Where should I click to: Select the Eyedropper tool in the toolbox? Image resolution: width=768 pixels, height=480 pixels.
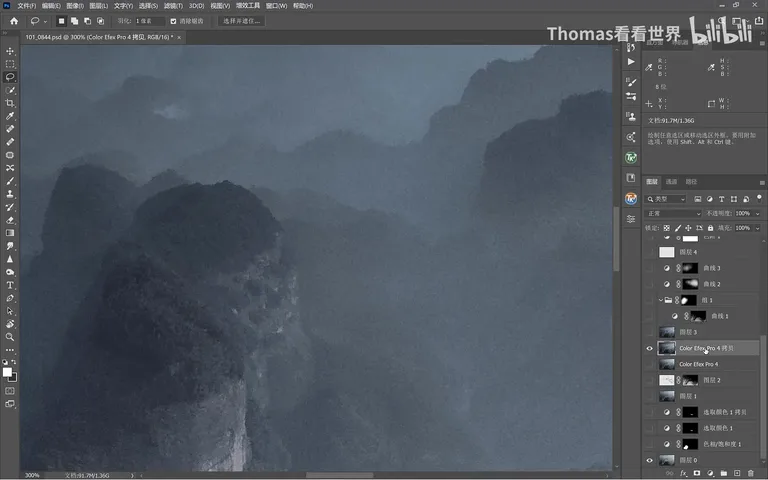click(x=10, y=116)
